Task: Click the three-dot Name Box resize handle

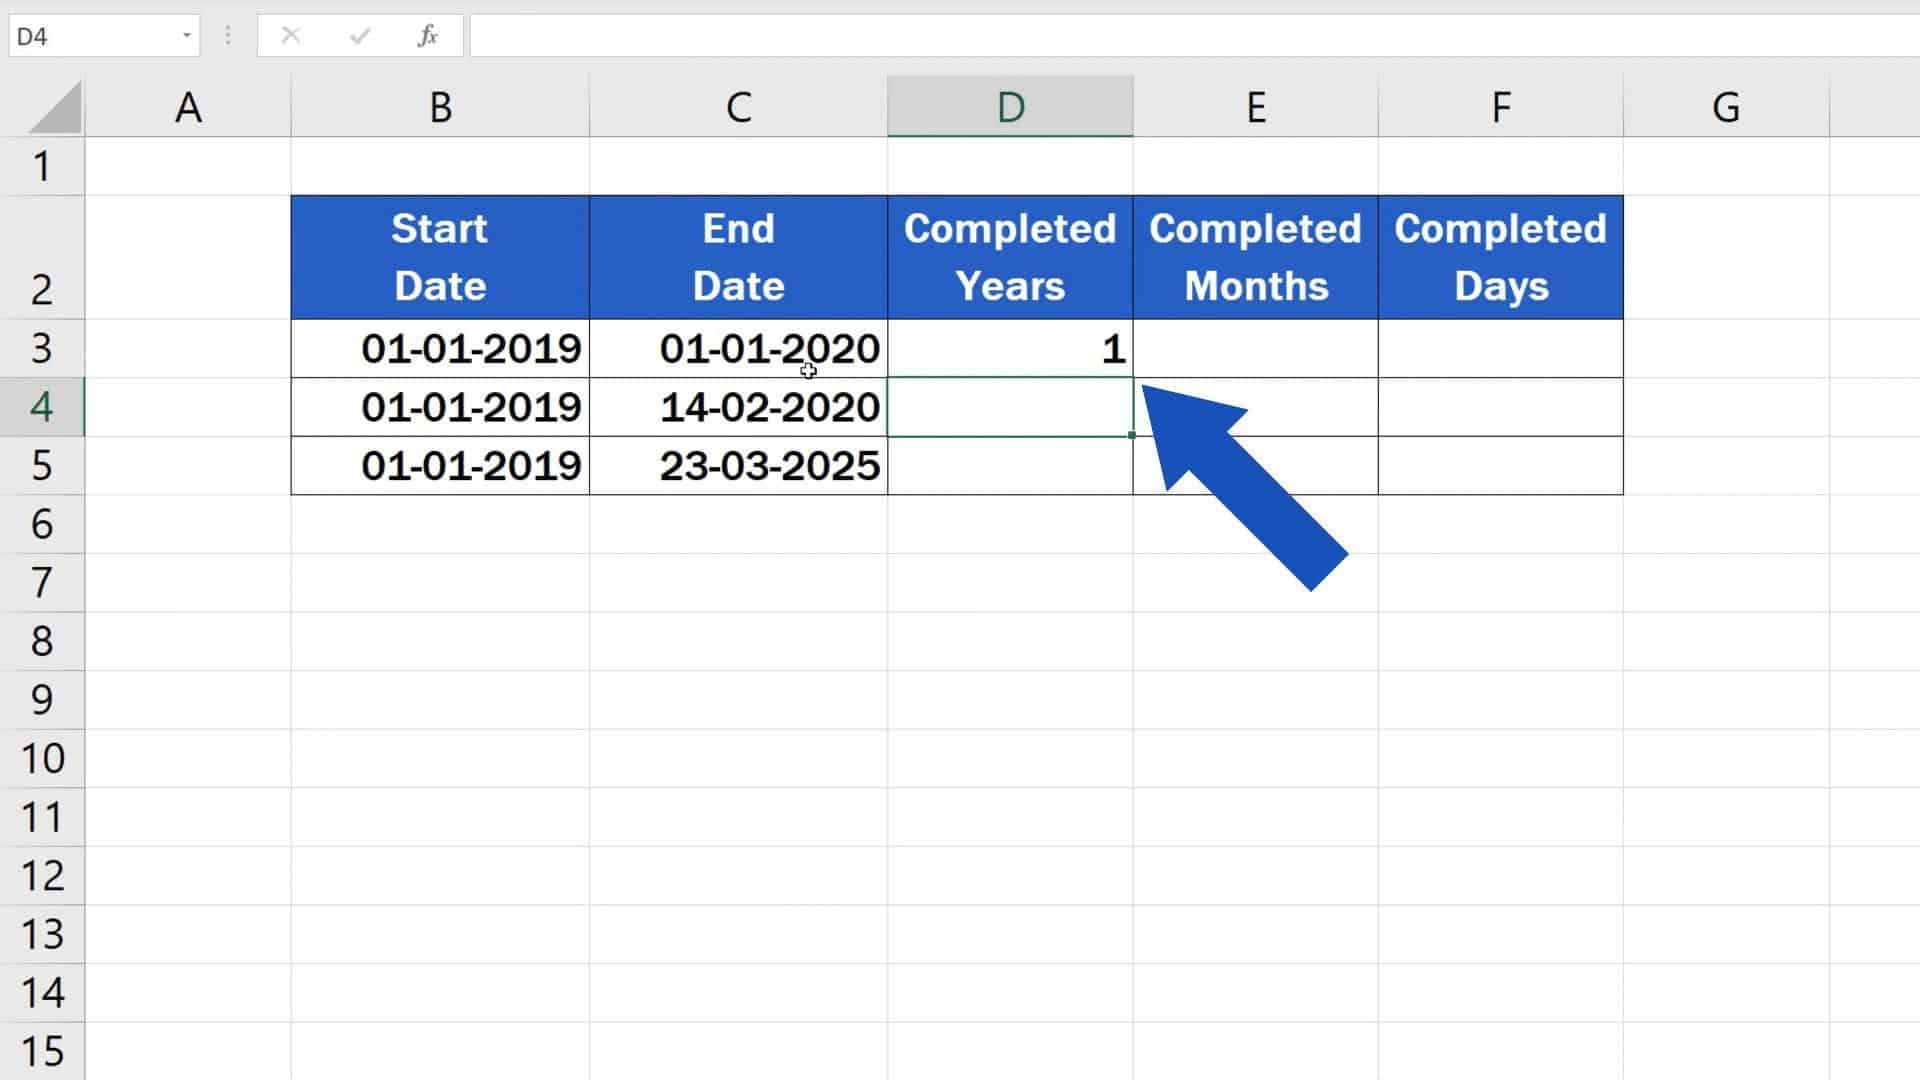Action: point(228,35)
